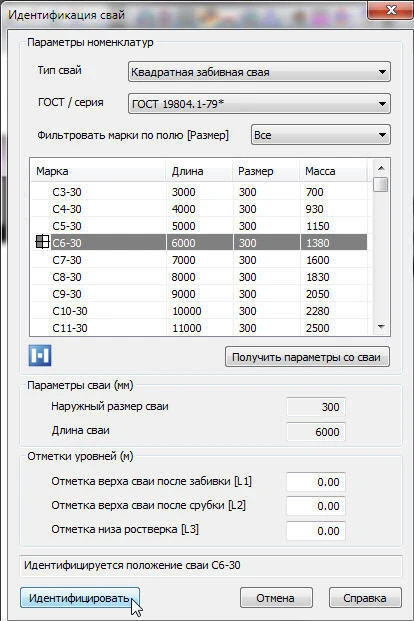
Task: Open help with the Справка button
Action: point(365,598)
